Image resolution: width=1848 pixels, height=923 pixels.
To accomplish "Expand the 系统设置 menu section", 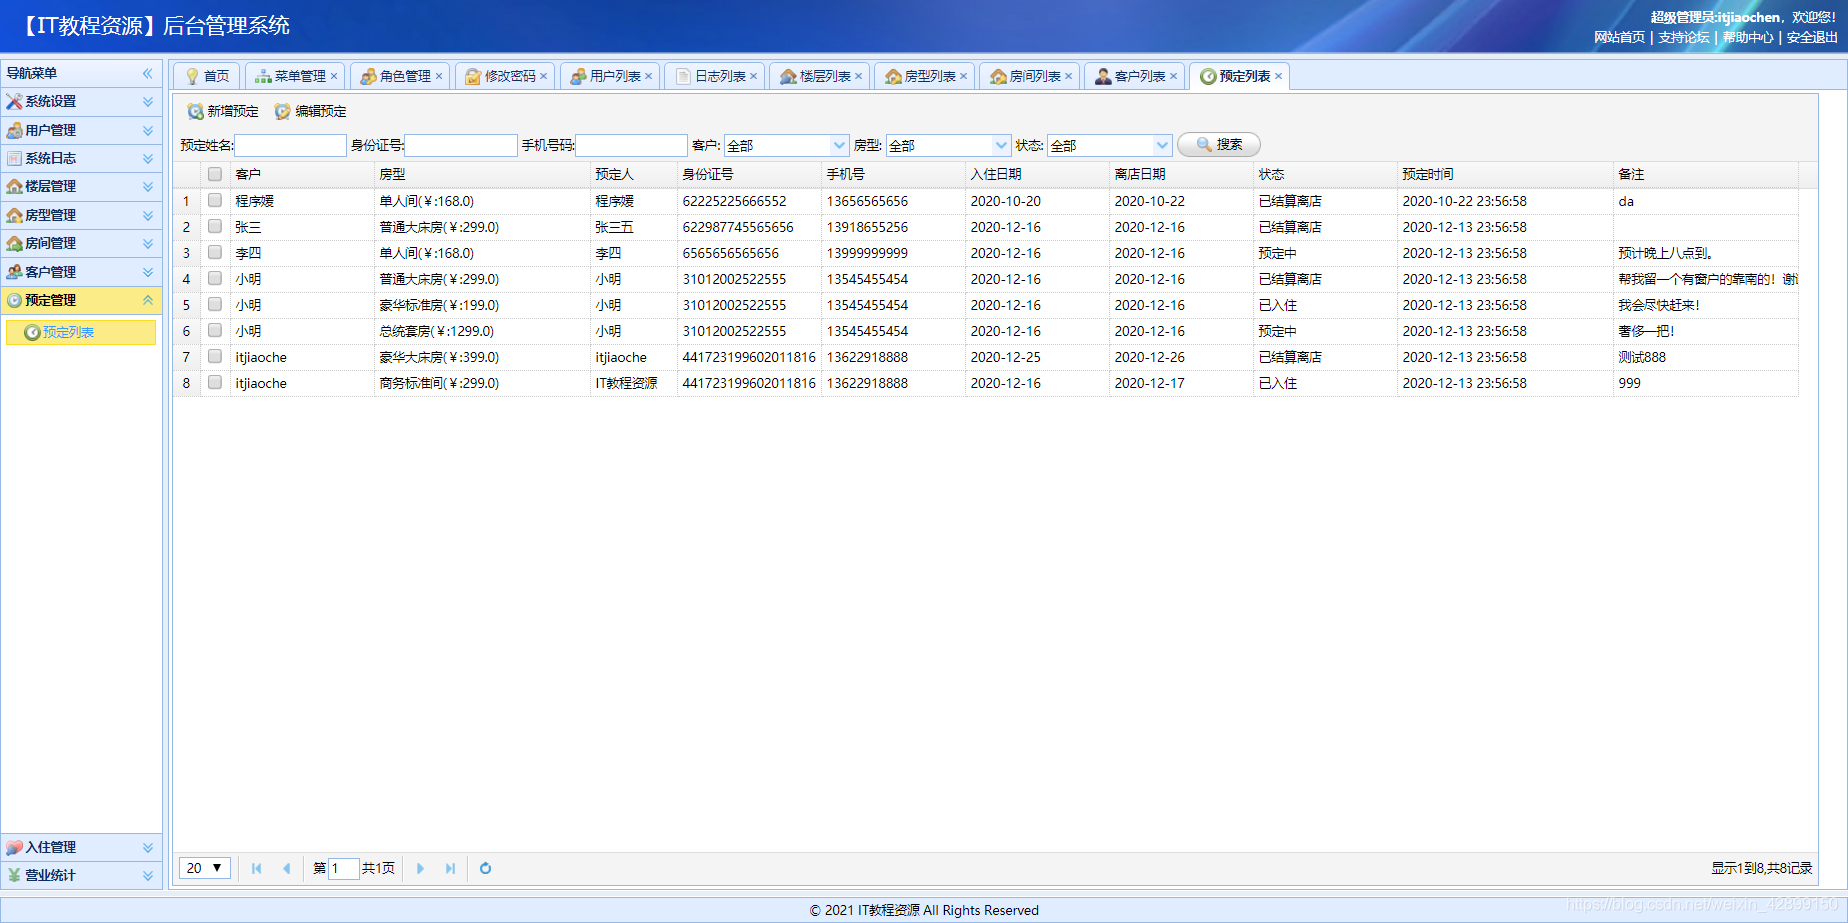I will click(x=148, y=102).
